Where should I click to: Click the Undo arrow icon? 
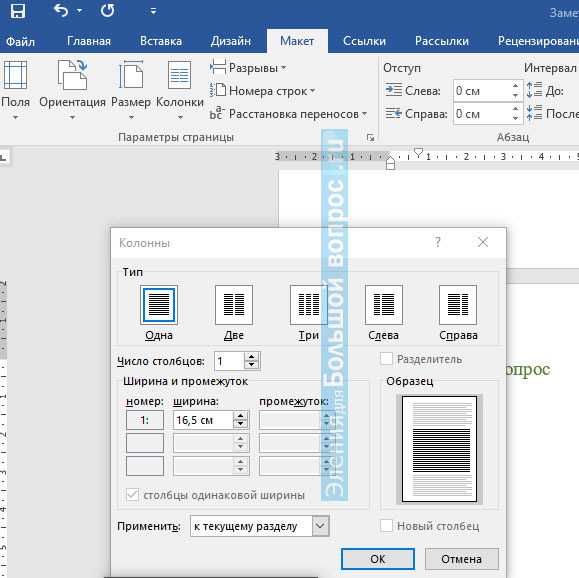61,11
